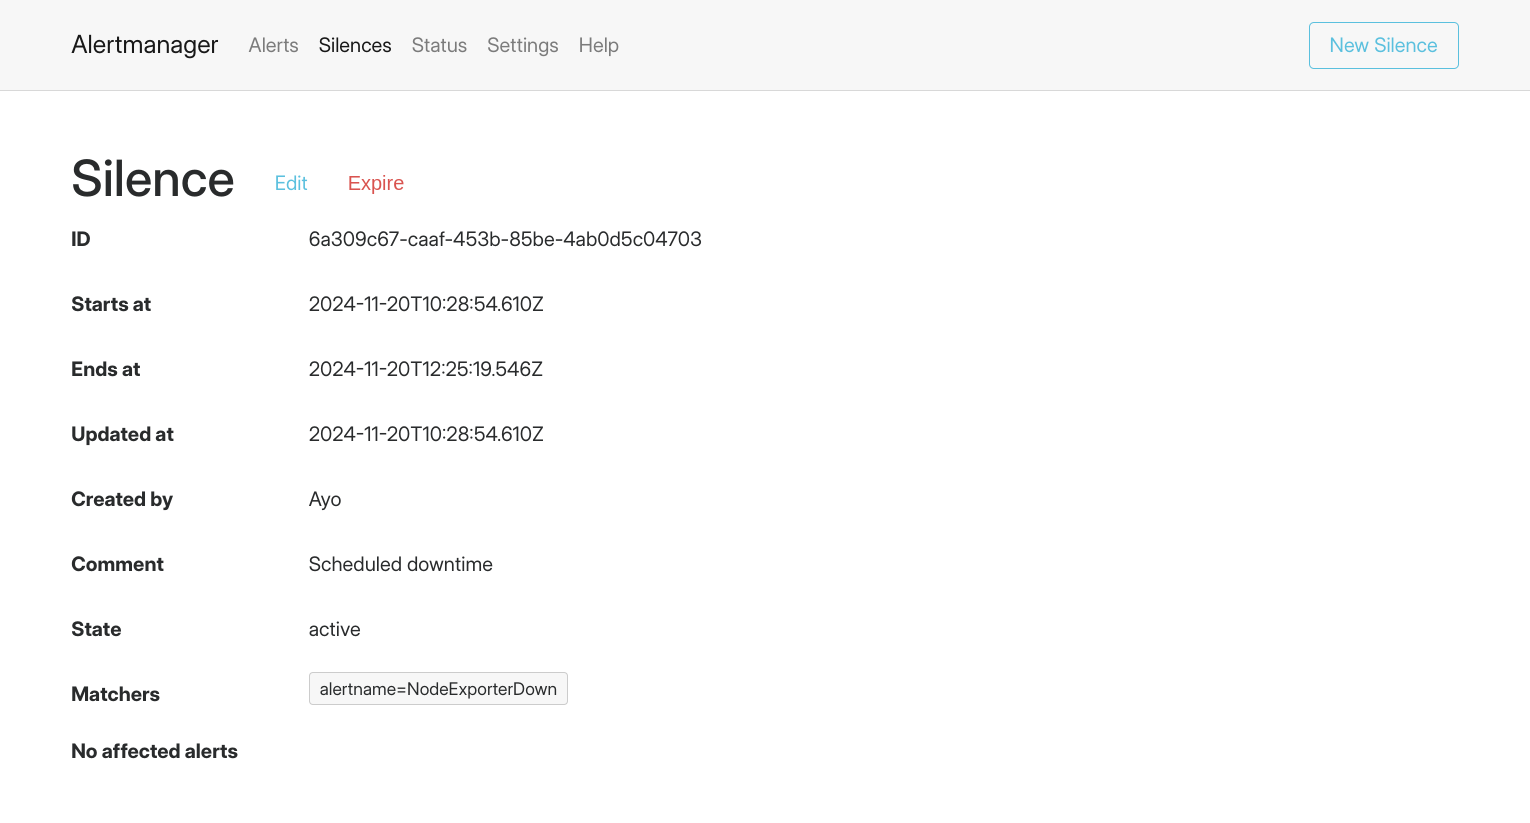Click the Starts at label
The height and width of the screenshot is (823, 1530).
click(111, 304)
